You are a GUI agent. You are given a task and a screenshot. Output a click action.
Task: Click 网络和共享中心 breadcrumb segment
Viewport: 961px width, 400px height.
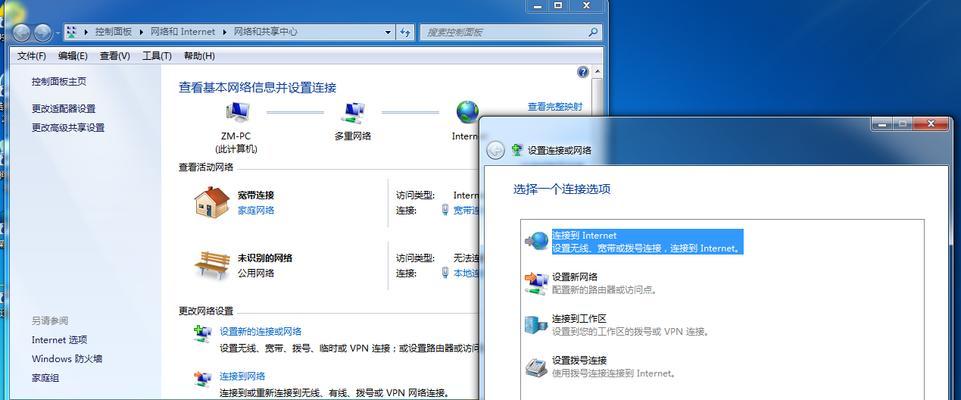265,32
